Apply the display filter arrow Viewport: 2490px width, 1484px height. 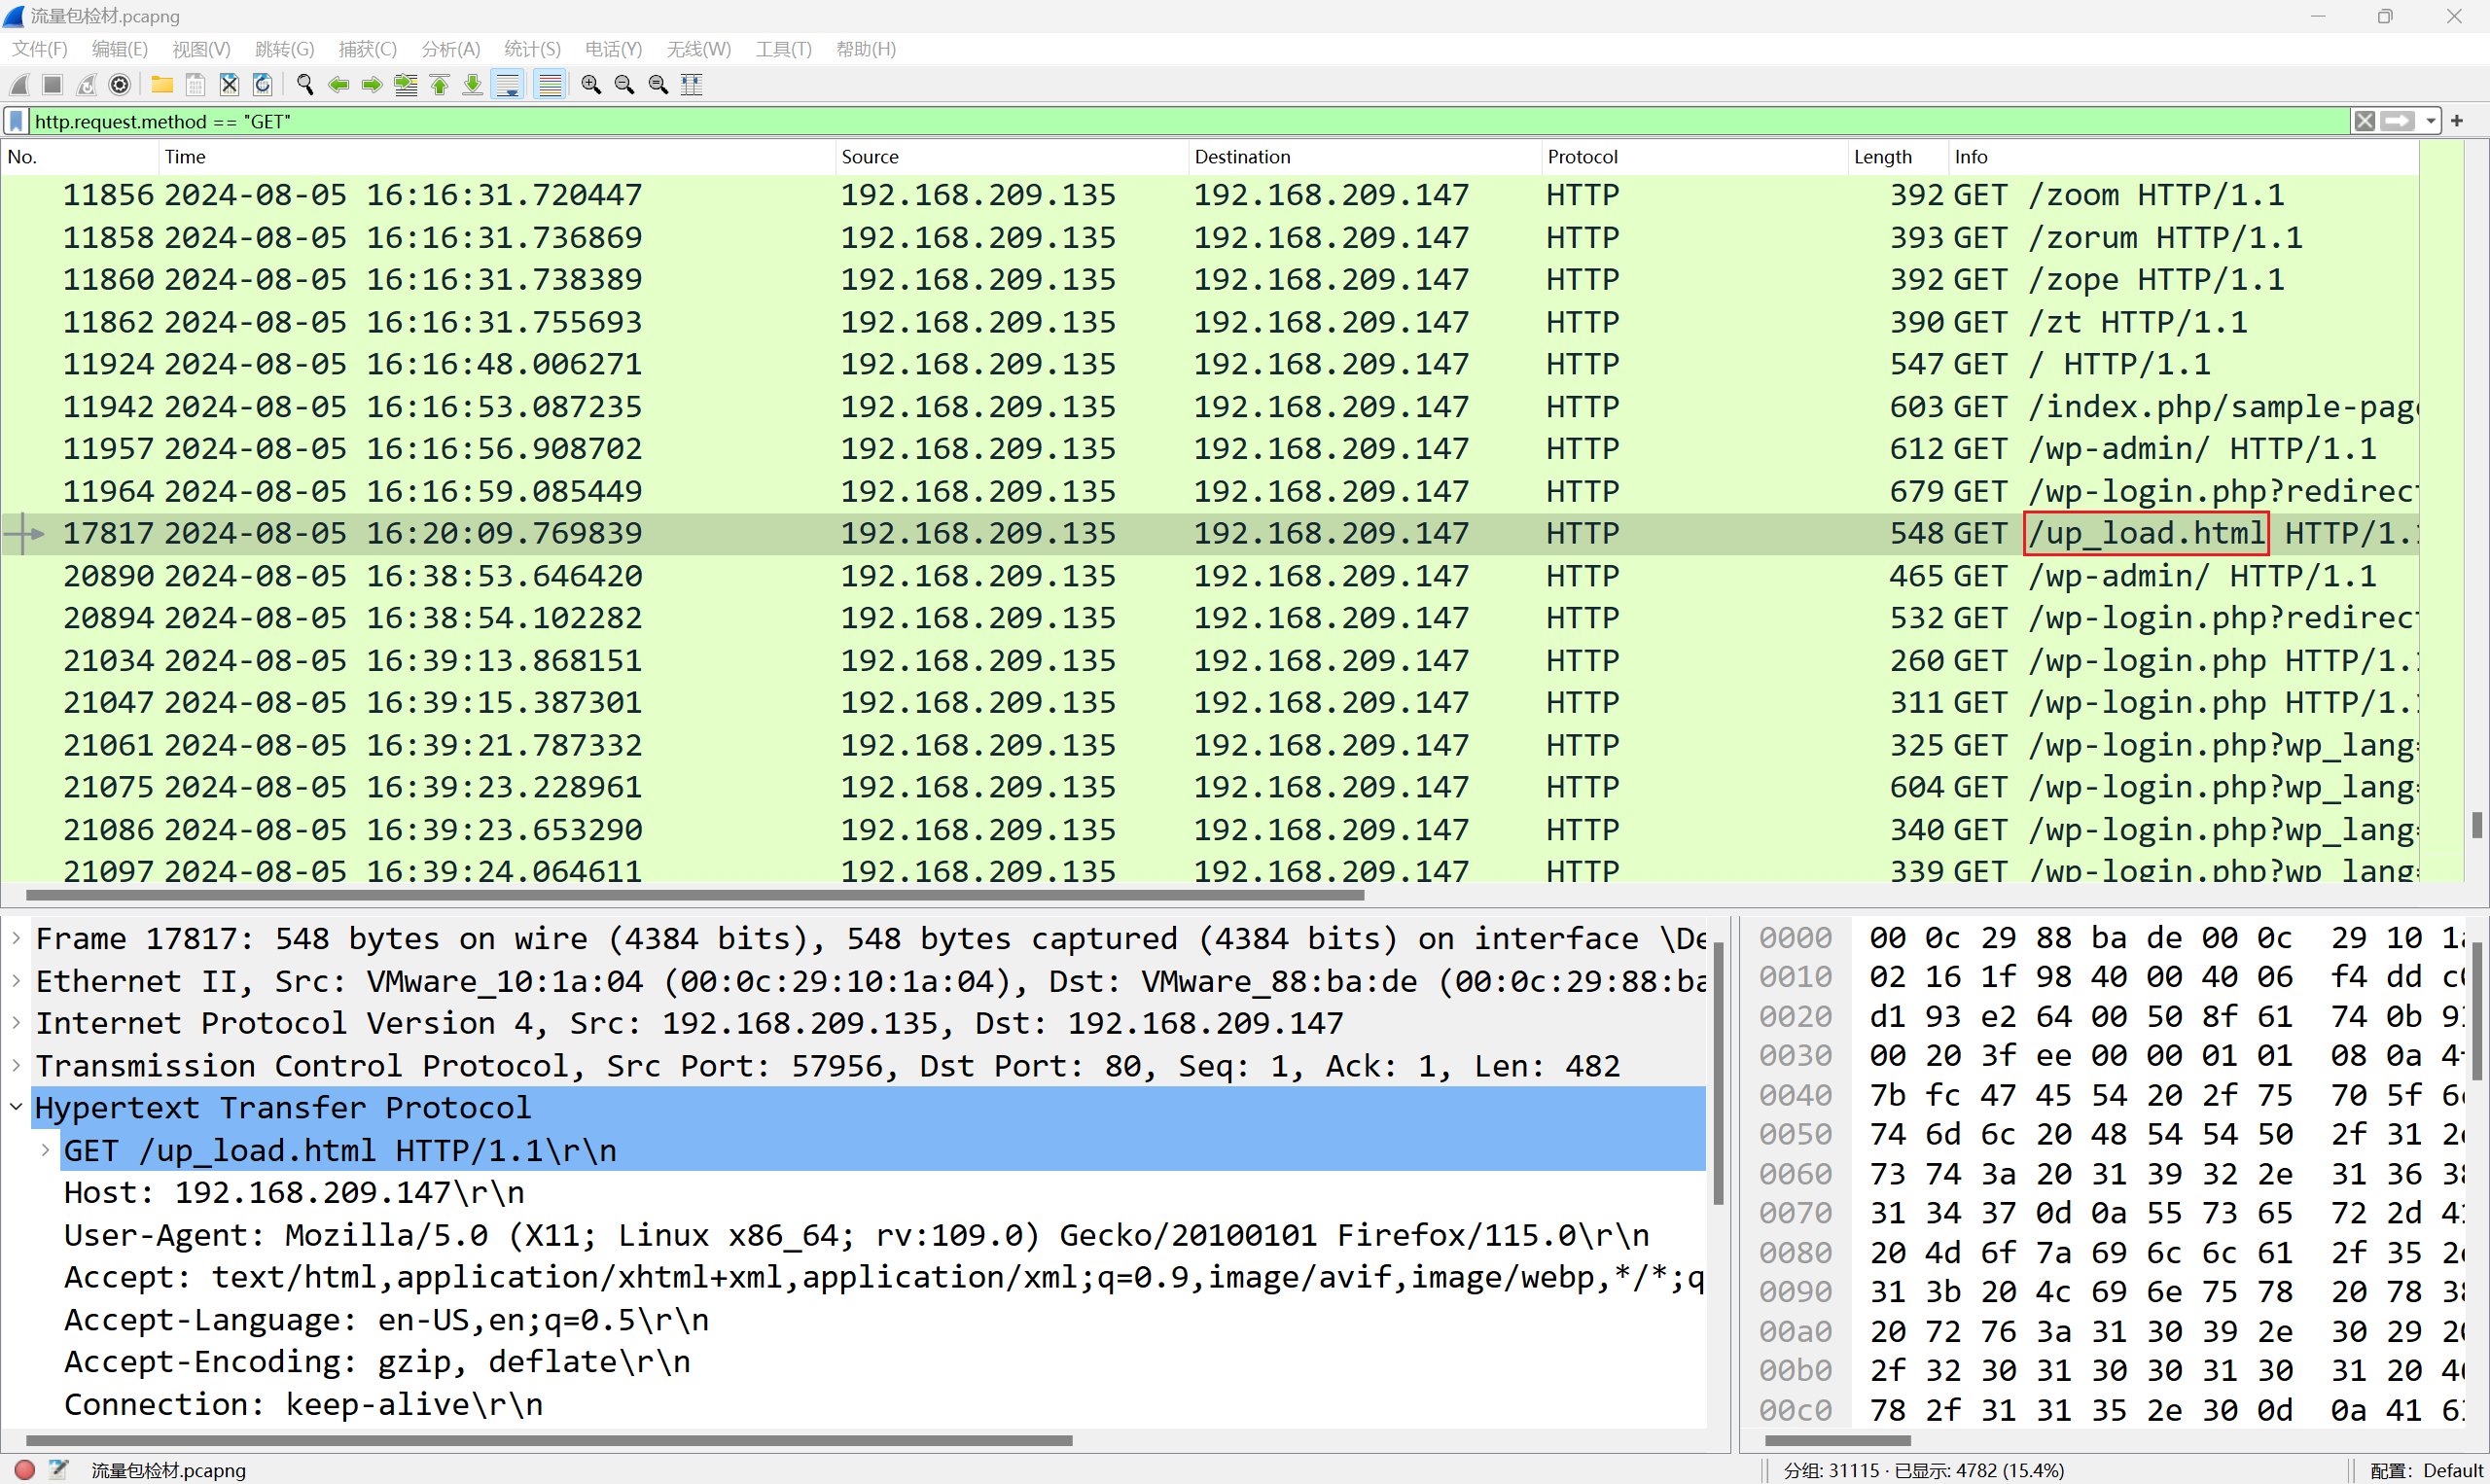pyautogui.click(x=2398, y=121)
